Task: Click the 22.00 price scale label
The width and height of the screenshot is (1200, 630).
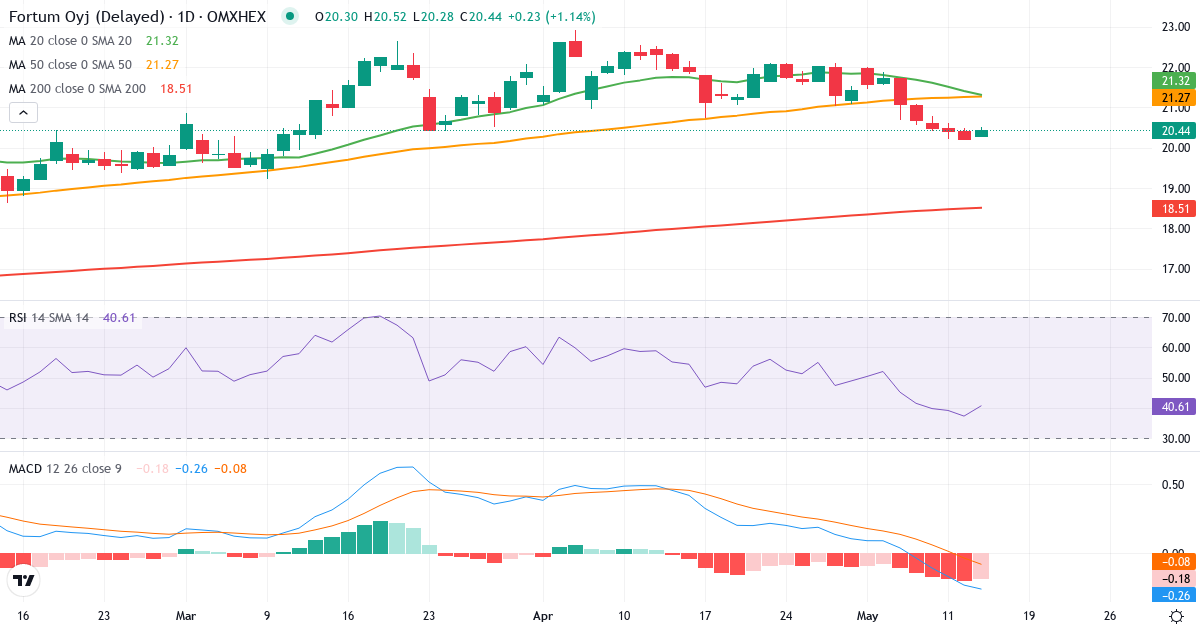Action: [x=1174, y=67]
